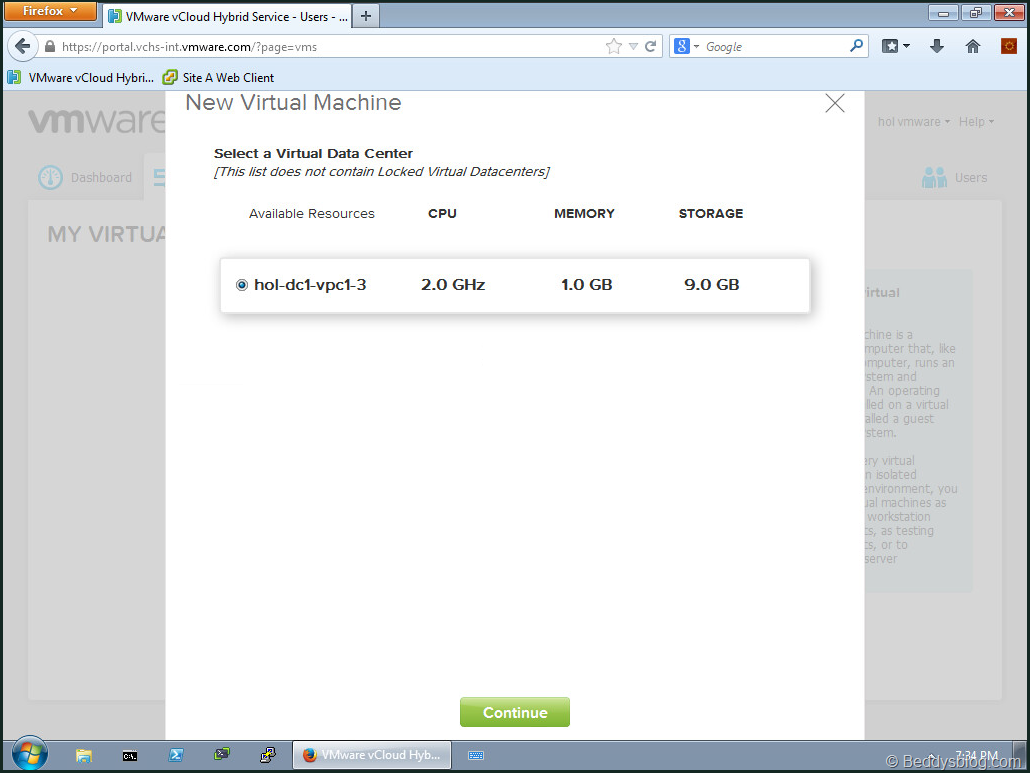
Task: Go back to the previous page
Action: click(x=22, y=47)
